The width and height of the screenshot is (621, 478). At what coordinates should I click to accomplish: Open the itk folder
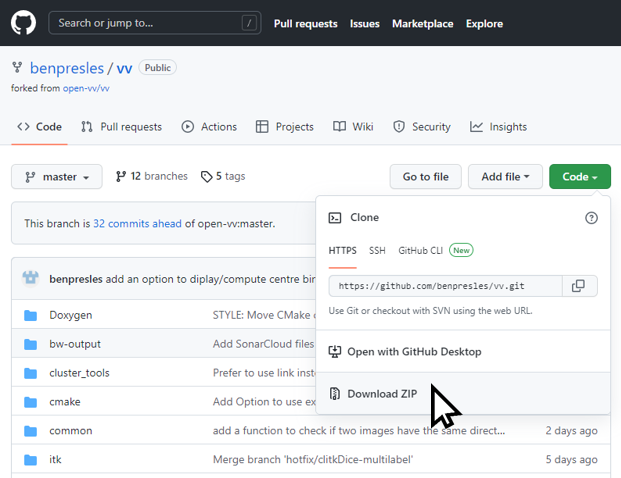point(55,460)
